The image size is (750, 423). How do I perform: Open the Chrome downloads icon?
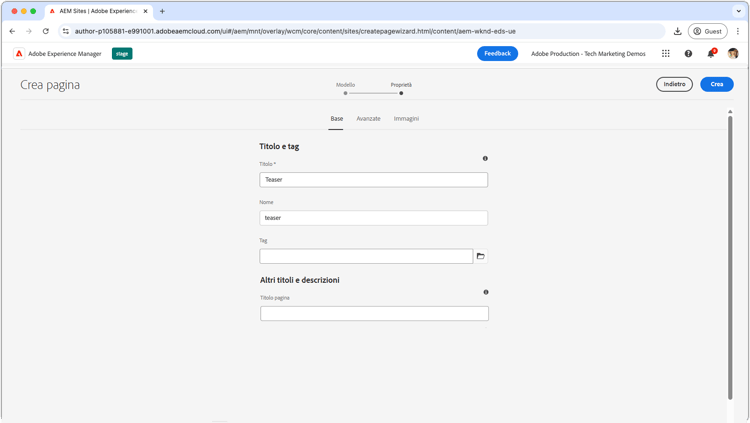pos(677,31)
